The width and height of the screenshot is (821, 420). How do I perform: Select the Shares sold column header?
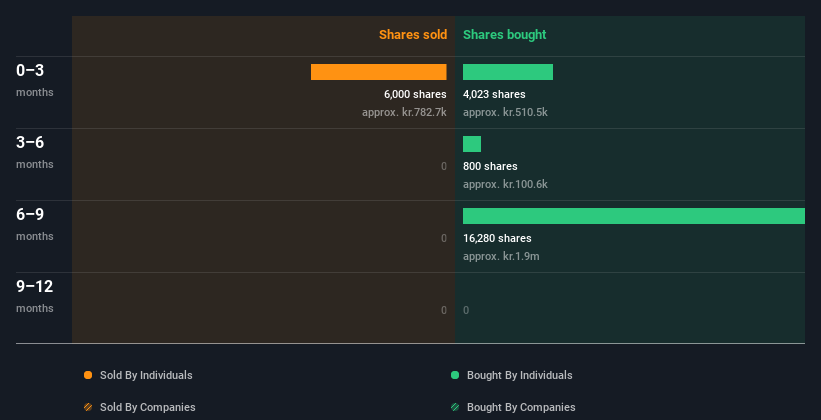[413, 35]
